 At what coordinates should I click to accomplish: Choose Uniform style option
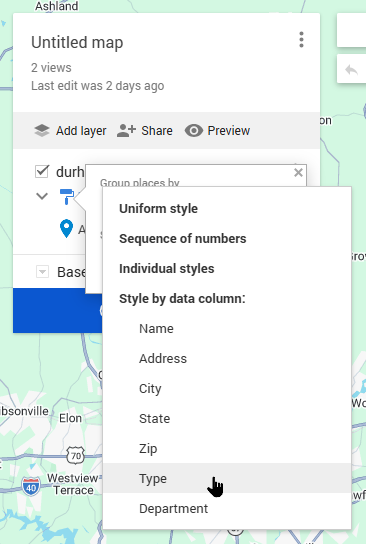[x=227, y=209]
